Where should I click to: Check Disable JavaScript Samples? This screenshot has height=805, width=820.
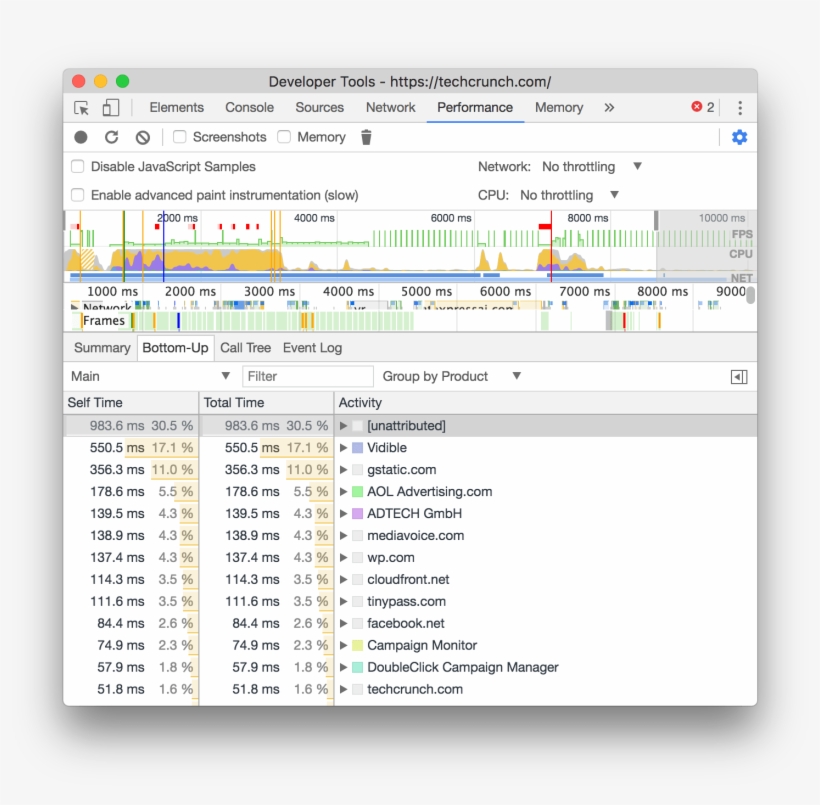coord(77,166)
